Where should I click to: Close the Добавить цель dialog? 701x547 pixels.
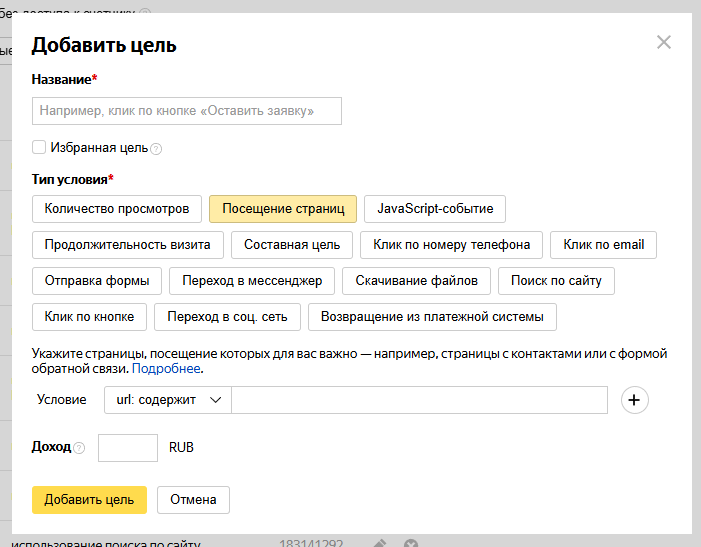pyautogui.click(x=664, y=42)
